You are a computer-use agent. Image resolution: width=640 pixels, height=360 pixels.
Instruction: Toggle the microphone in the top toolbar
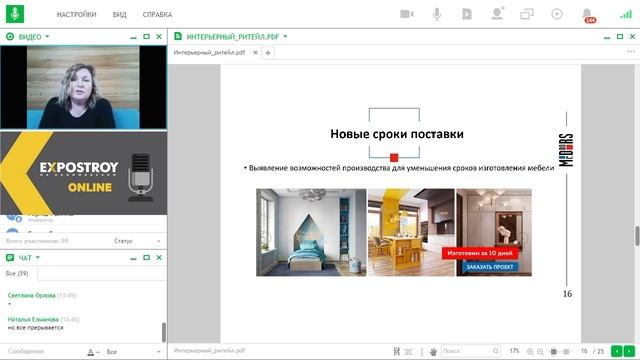(437, 14)
